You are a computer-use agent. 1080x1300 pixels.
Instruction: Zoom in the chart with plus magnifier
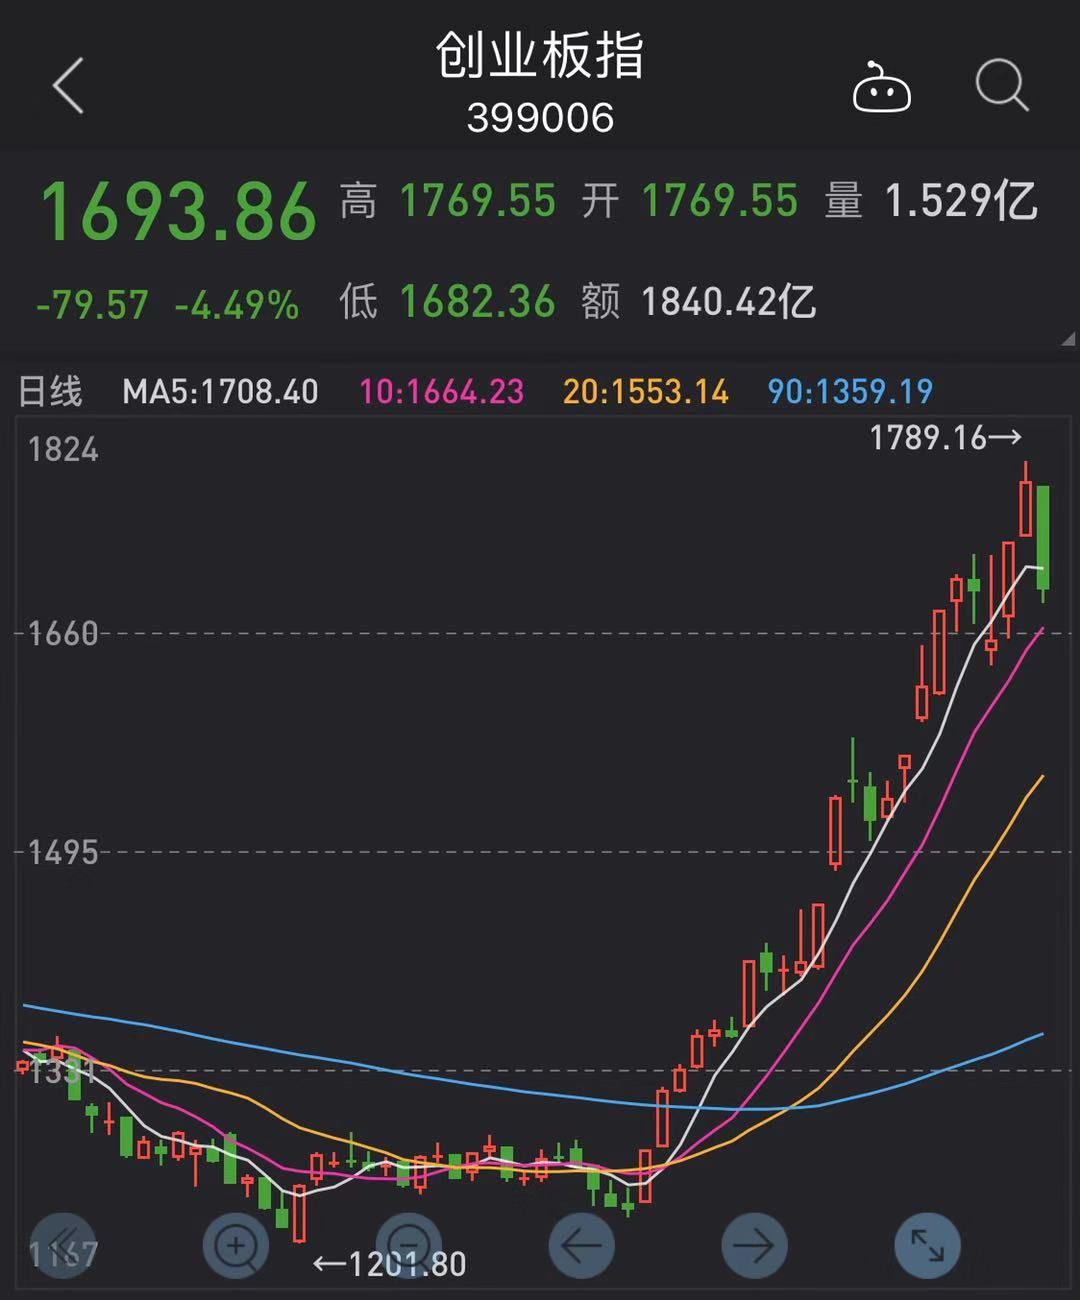click(236, 1246)
